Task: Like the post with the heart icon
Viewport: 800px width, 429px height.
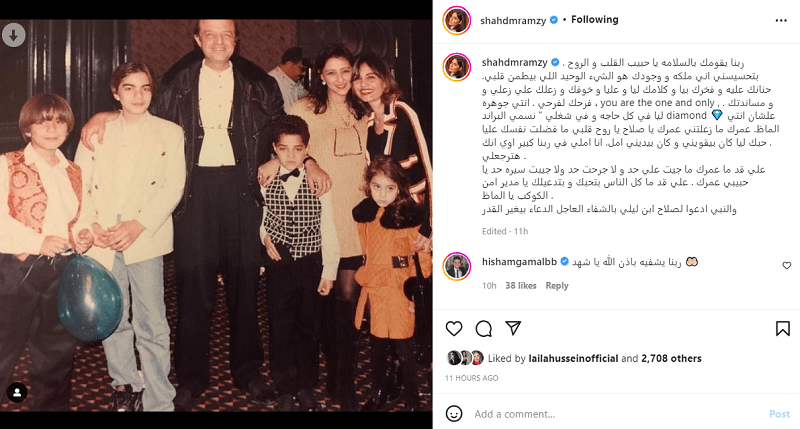Action: coord(454,329)
